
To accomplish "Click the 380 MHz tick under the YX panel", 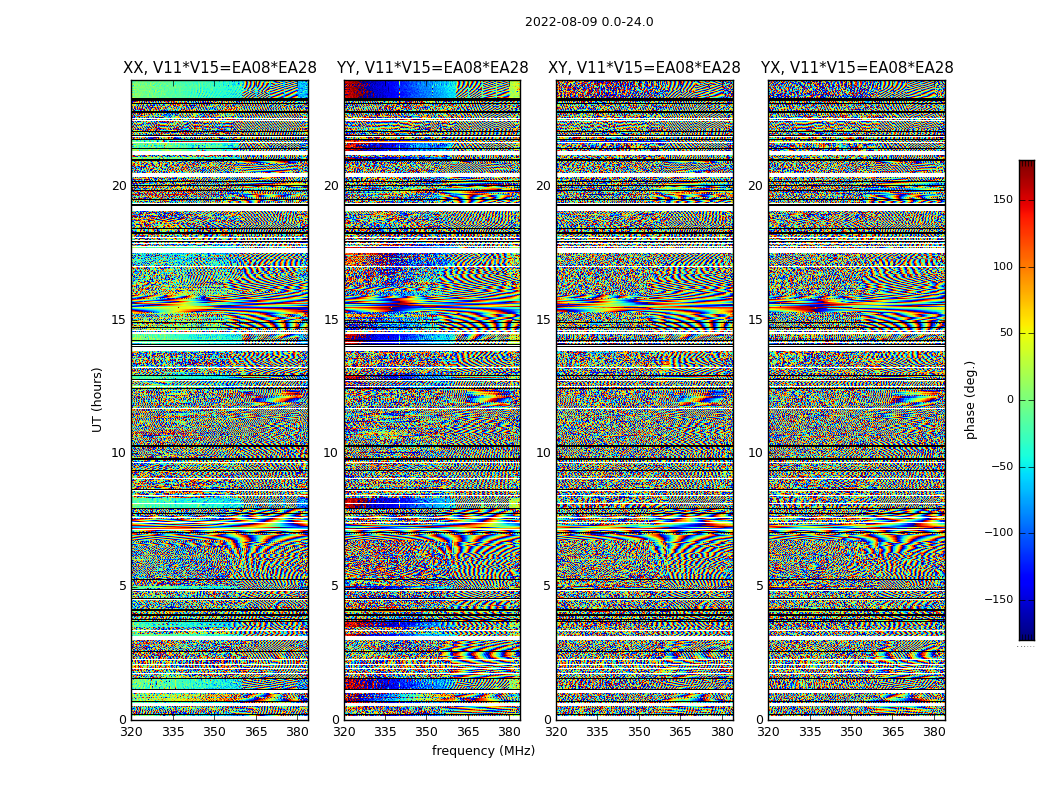I will (934, 732).
